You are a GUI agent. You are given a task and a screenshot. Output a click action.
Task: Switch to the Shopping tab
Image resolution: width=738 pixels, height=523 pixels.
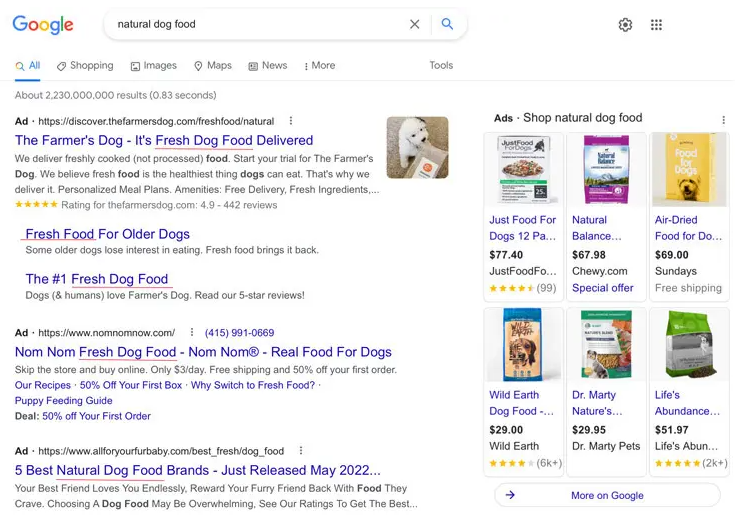(x=85, y=66)
